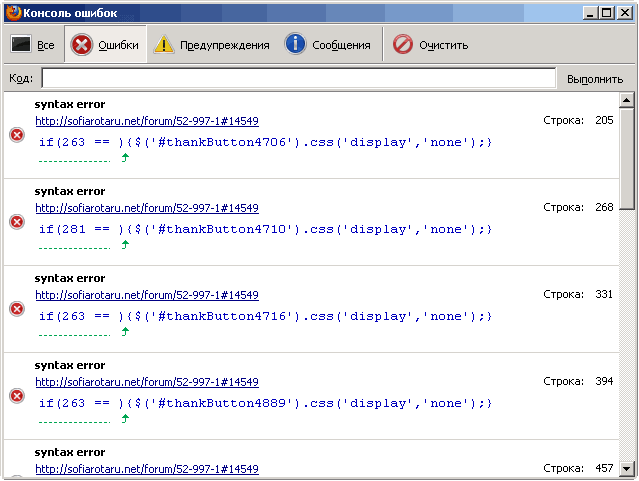Click red error icon of third entry
This screenshot has height=481, width=639.
click(x=17, y=309)
